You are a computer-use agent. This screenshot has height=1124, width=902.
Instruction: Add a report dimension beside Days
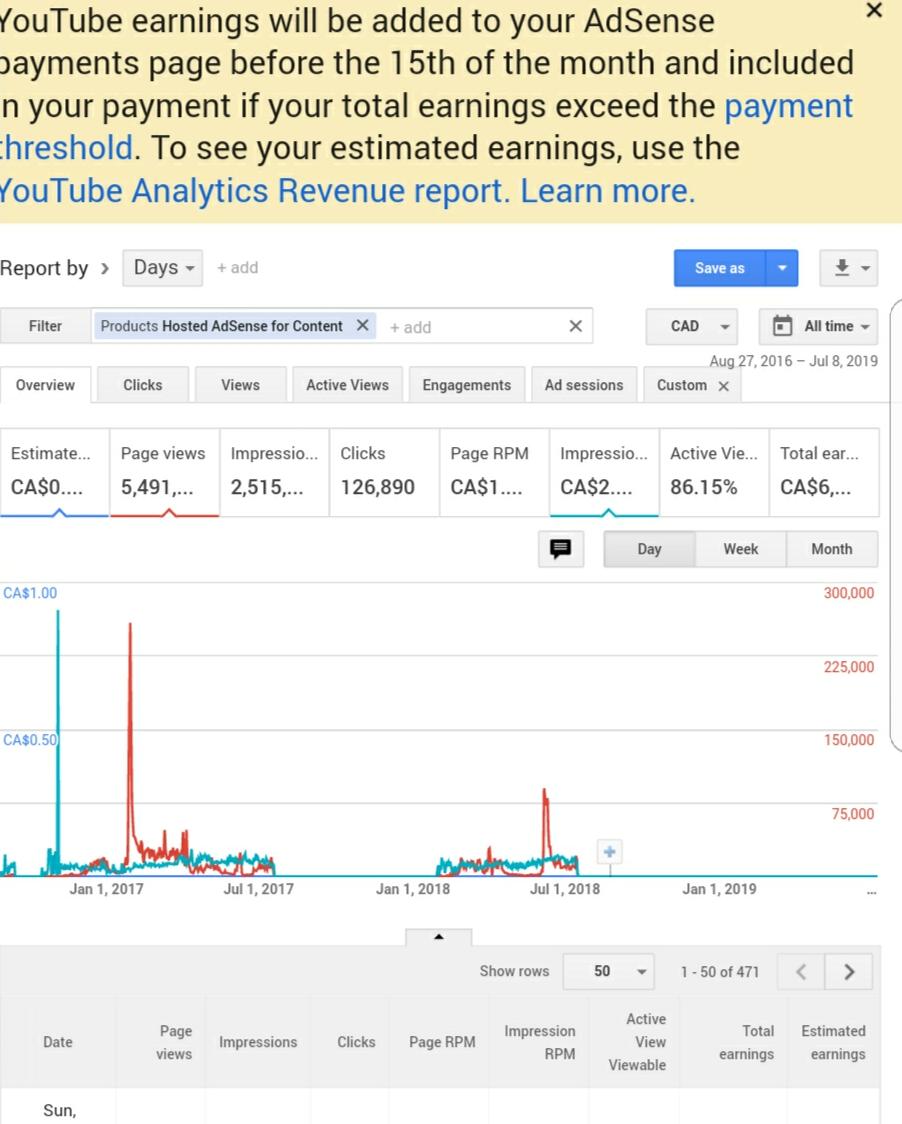(237, 268)
